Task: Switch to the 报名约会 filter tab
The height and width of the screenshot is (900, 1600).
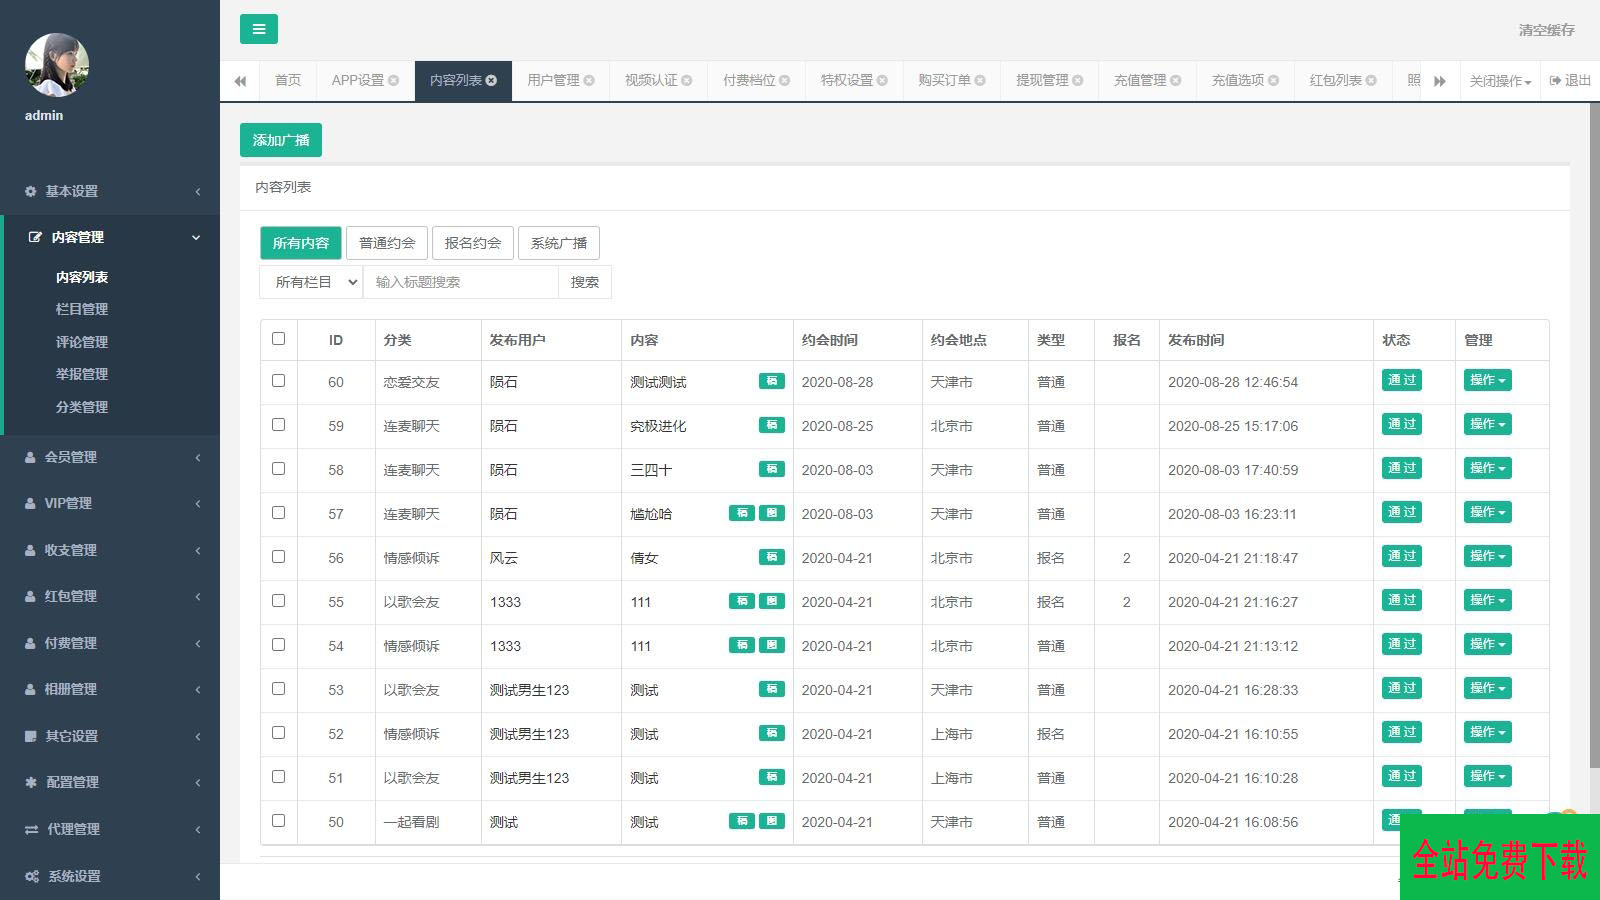Action: point(473,243)
